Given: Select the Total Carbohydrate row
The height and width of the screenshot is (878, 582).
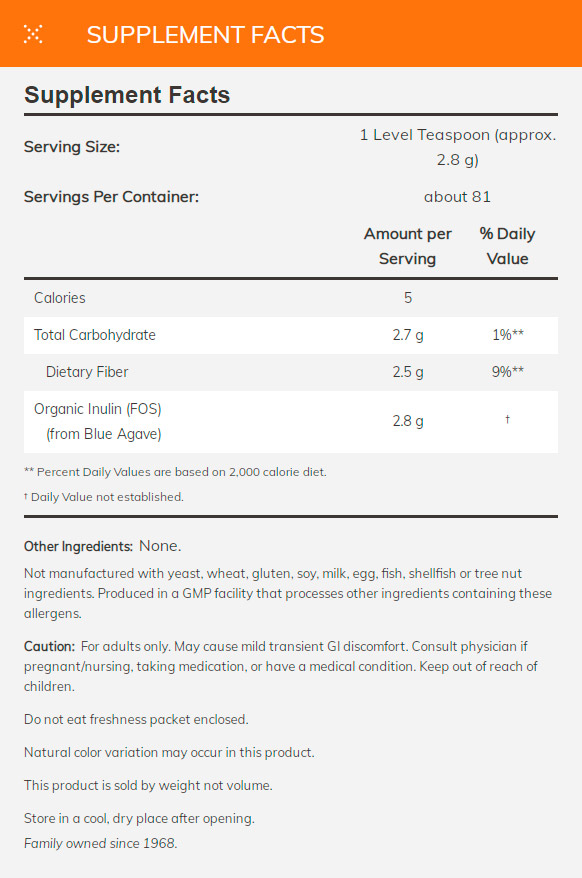Looking at the screenshot, I should tap(291, 335).
